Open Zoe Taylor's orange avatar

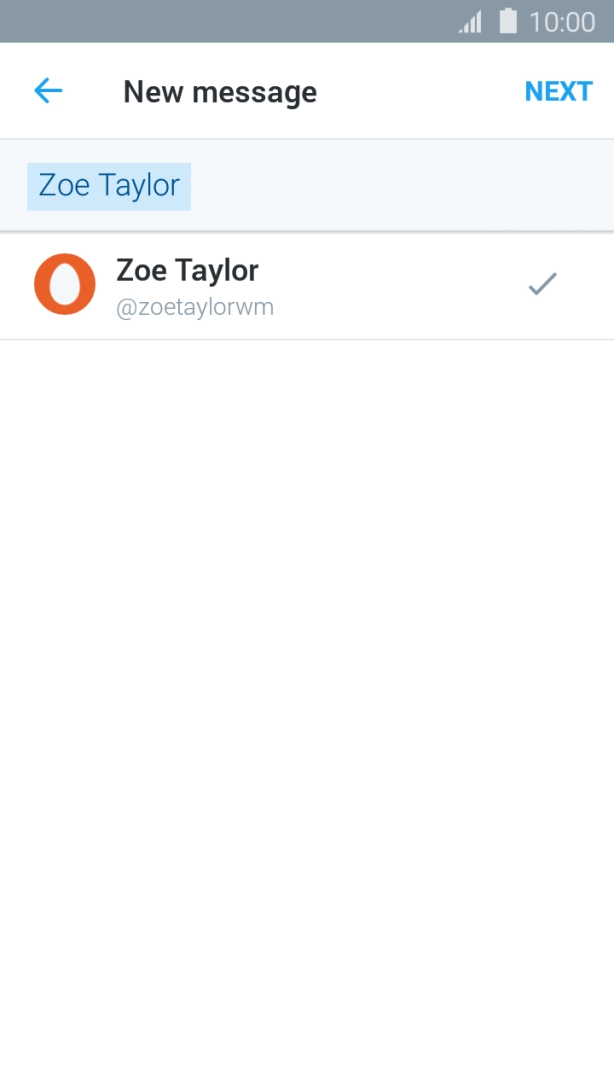(65, 284)
